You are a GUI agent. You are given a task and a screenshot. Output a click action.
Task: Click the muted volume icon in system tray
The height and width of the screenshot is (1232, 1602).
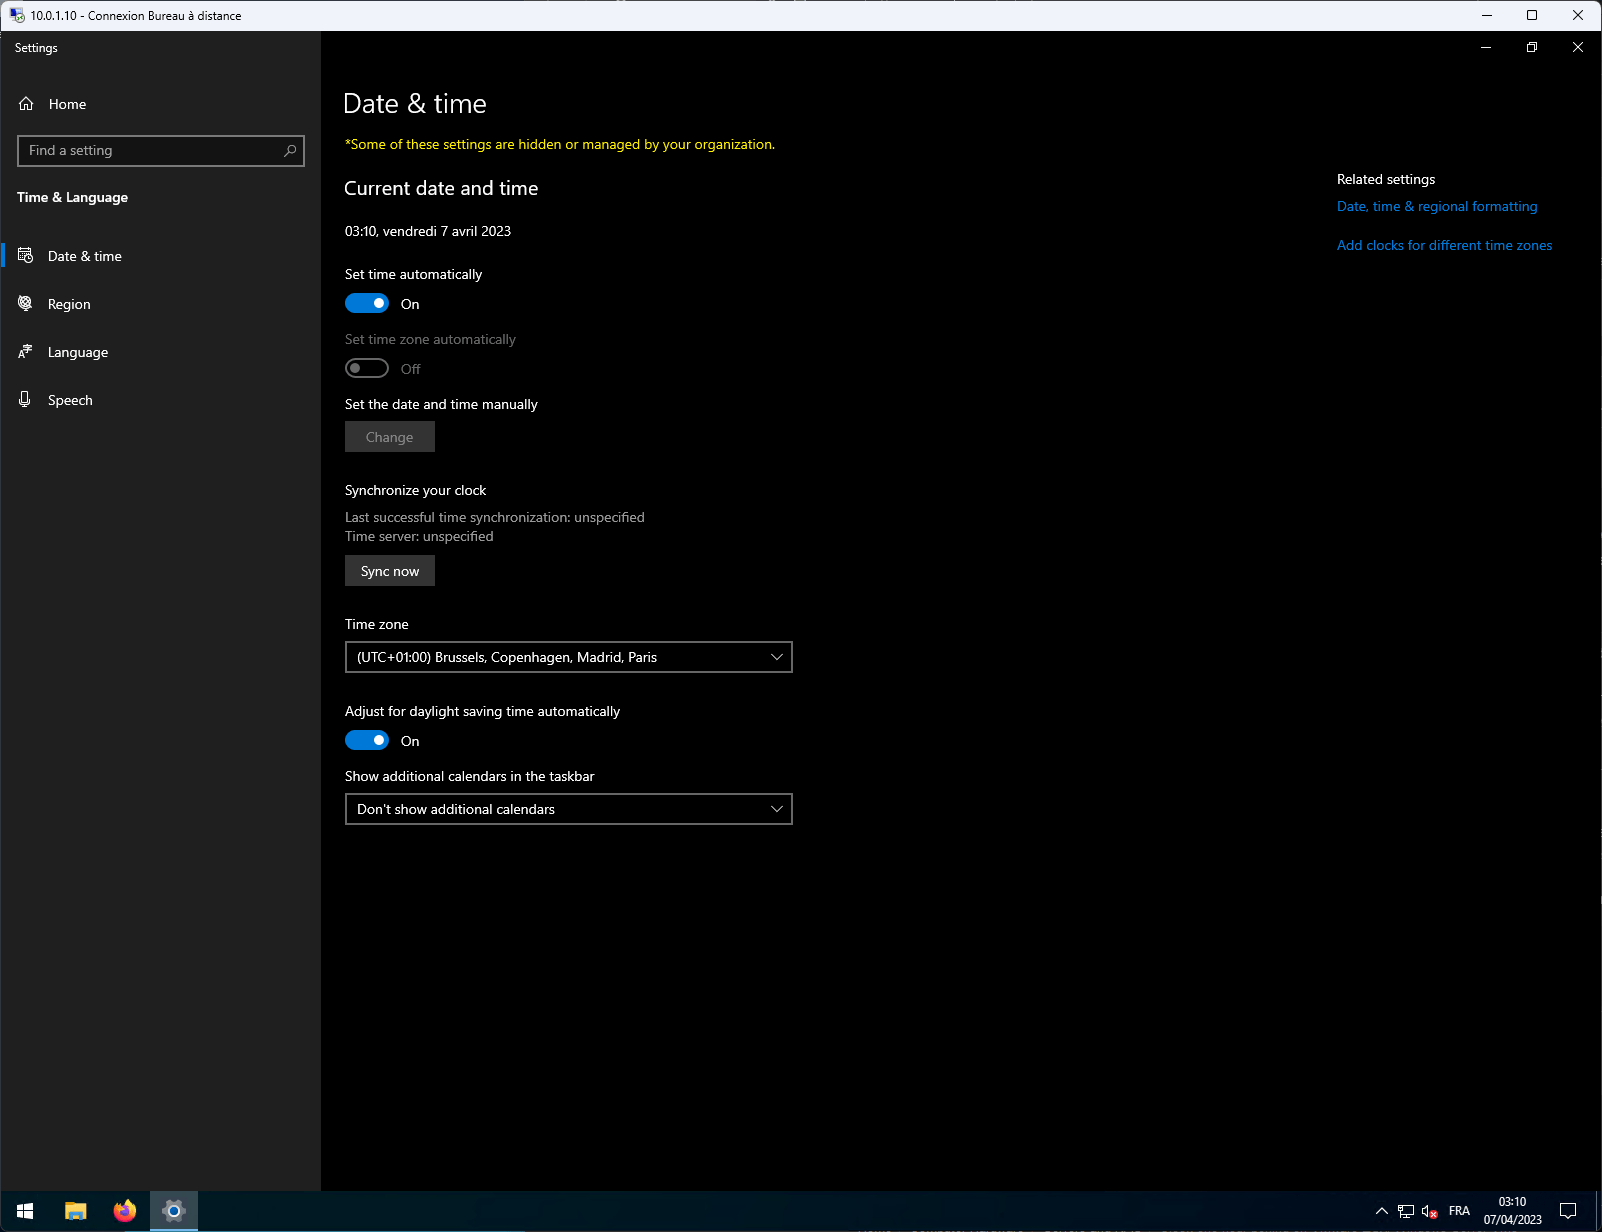[1430, 1211]
